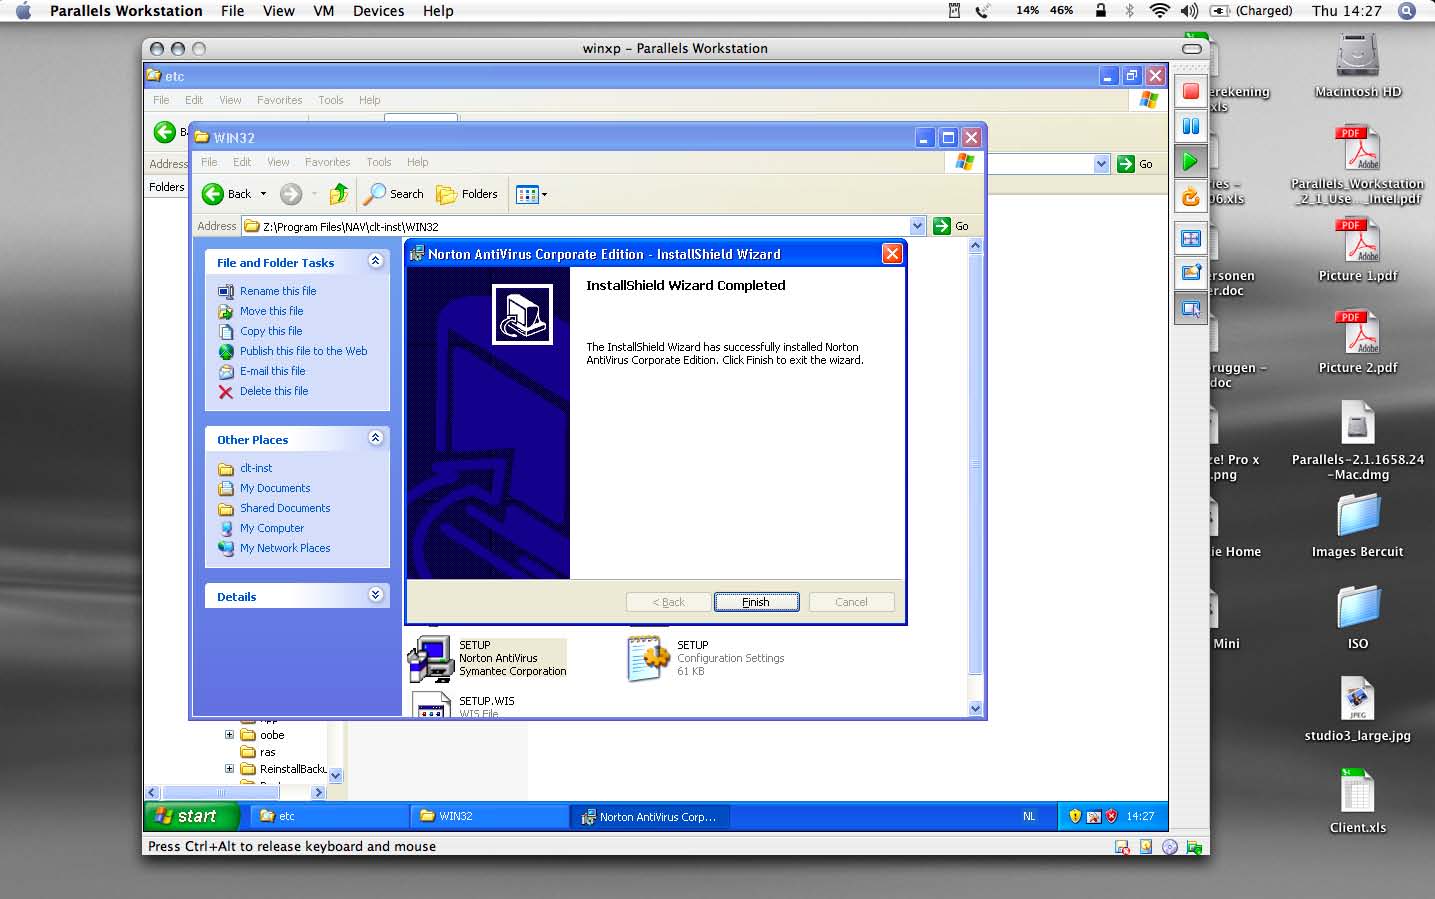Viewport: 1435px width, 899px height.
Task: Open My Network Places link
Action: pos(285,548)
